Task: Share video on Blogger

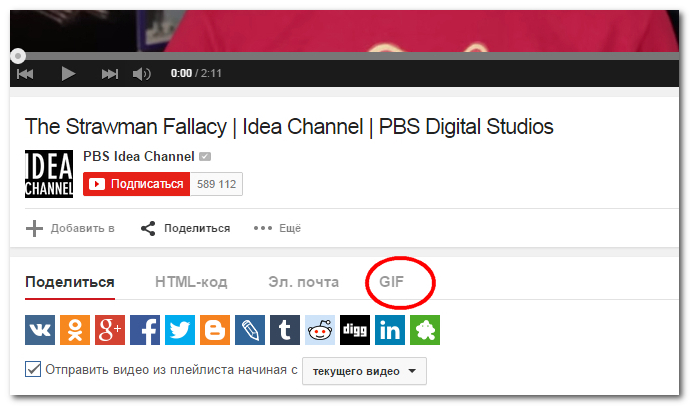Action: point(215,330)
